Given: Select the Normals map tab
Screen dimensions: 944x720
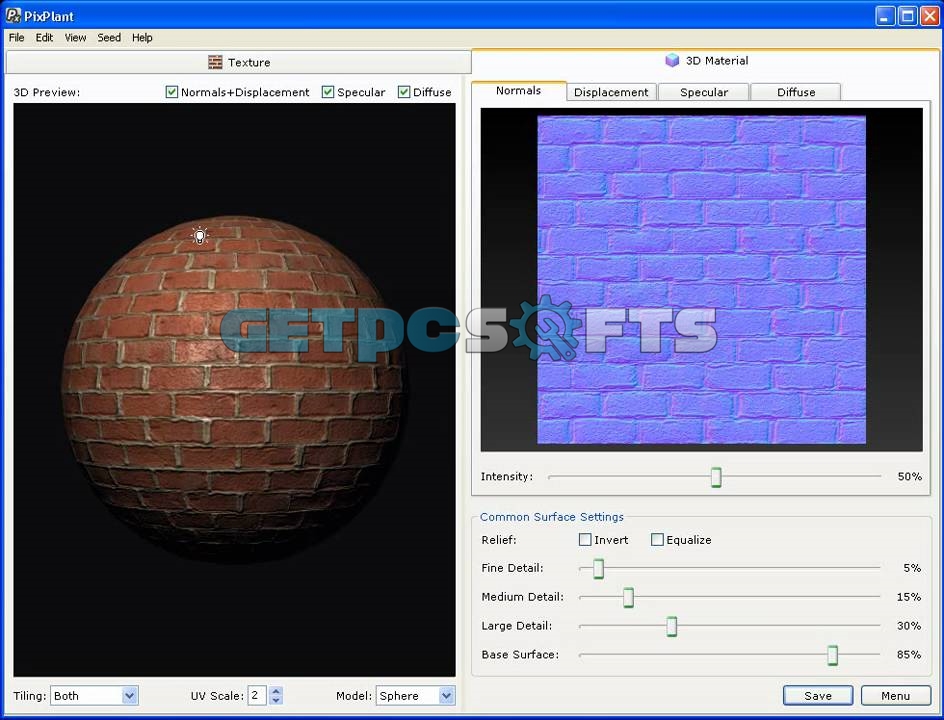Looking at the screenshot, I should (518, 91).
